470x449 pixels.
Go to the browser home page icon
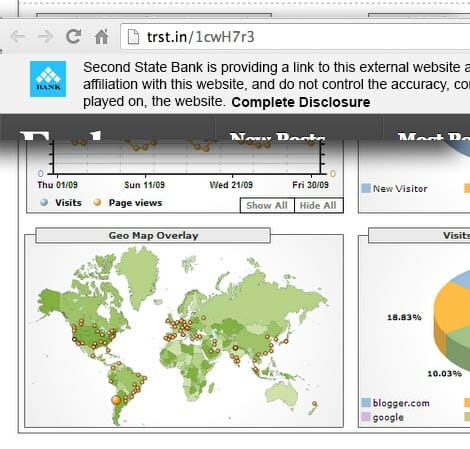(101, 36)
